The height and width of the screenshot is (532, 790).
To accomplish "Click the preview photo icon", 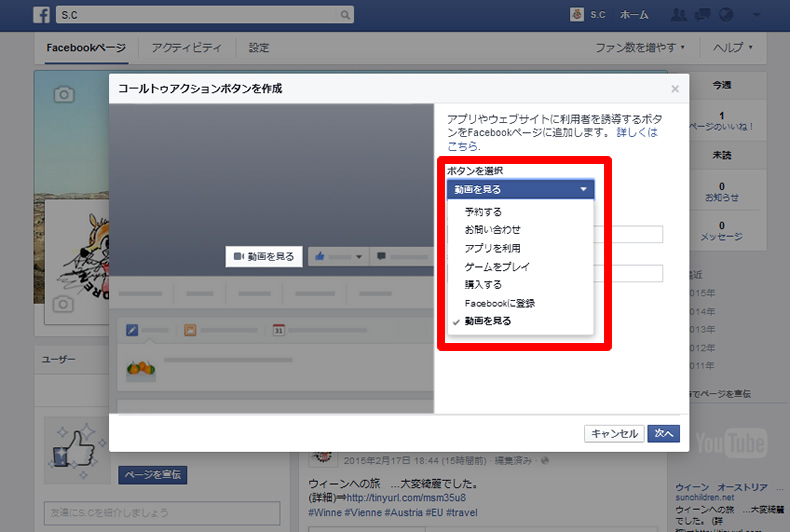I will (190, 330).
